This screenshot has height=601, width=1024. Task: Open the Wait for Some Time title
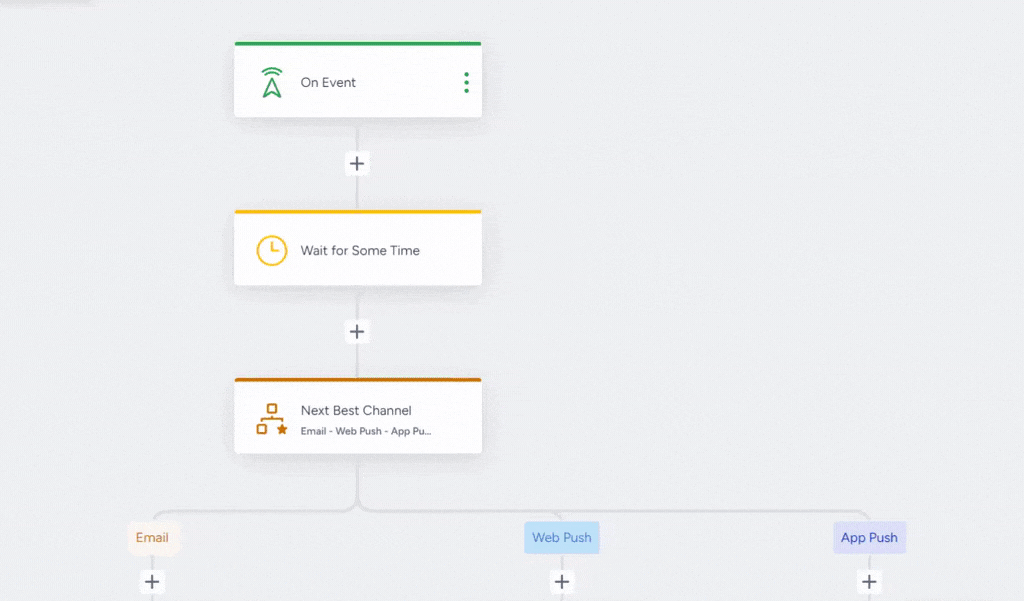tap(360, 251)
